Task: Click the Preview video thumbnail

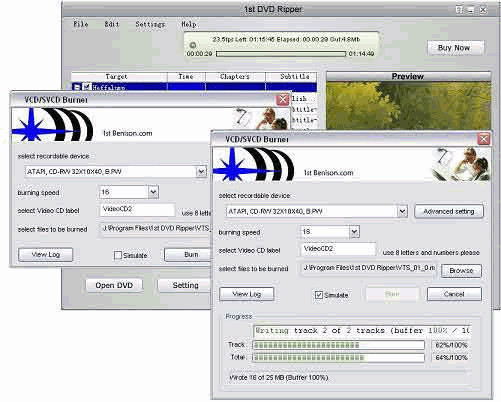Action: pyautogui.click(x=408, y=105)
